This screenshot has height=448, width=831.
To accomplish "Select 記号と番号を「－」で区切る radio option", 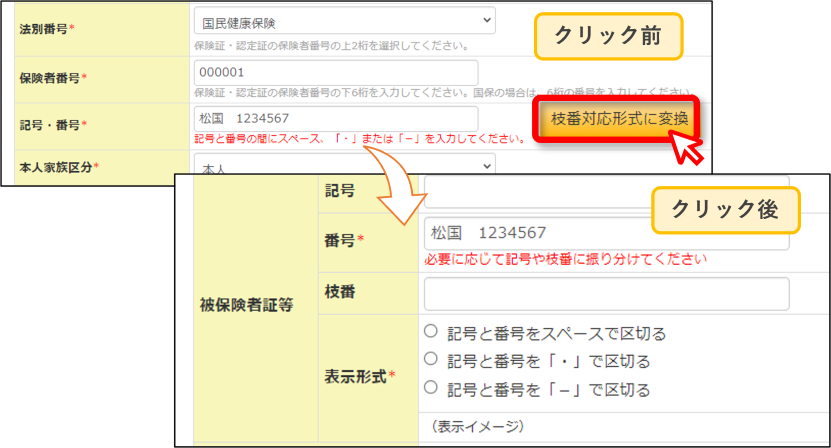I will pyautogui.click(x=431, y=387).
